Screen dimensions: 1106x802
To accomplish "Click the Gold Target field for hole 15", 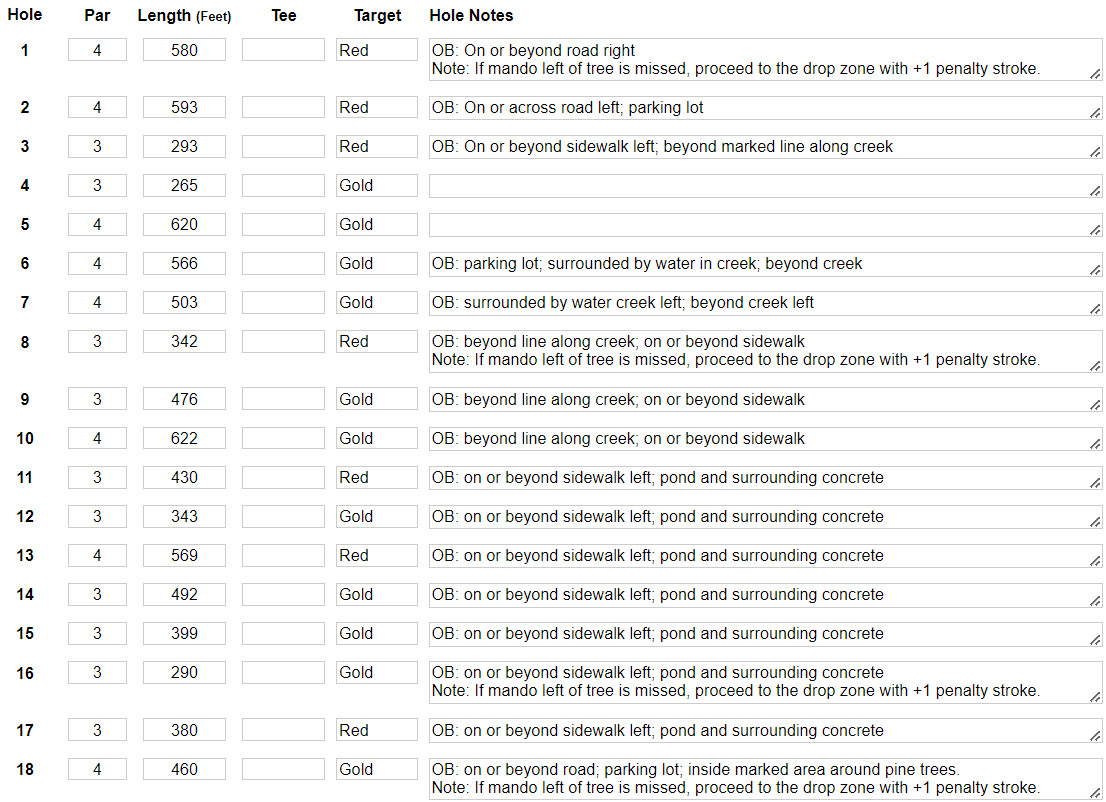I will click(x=376, y=633).
